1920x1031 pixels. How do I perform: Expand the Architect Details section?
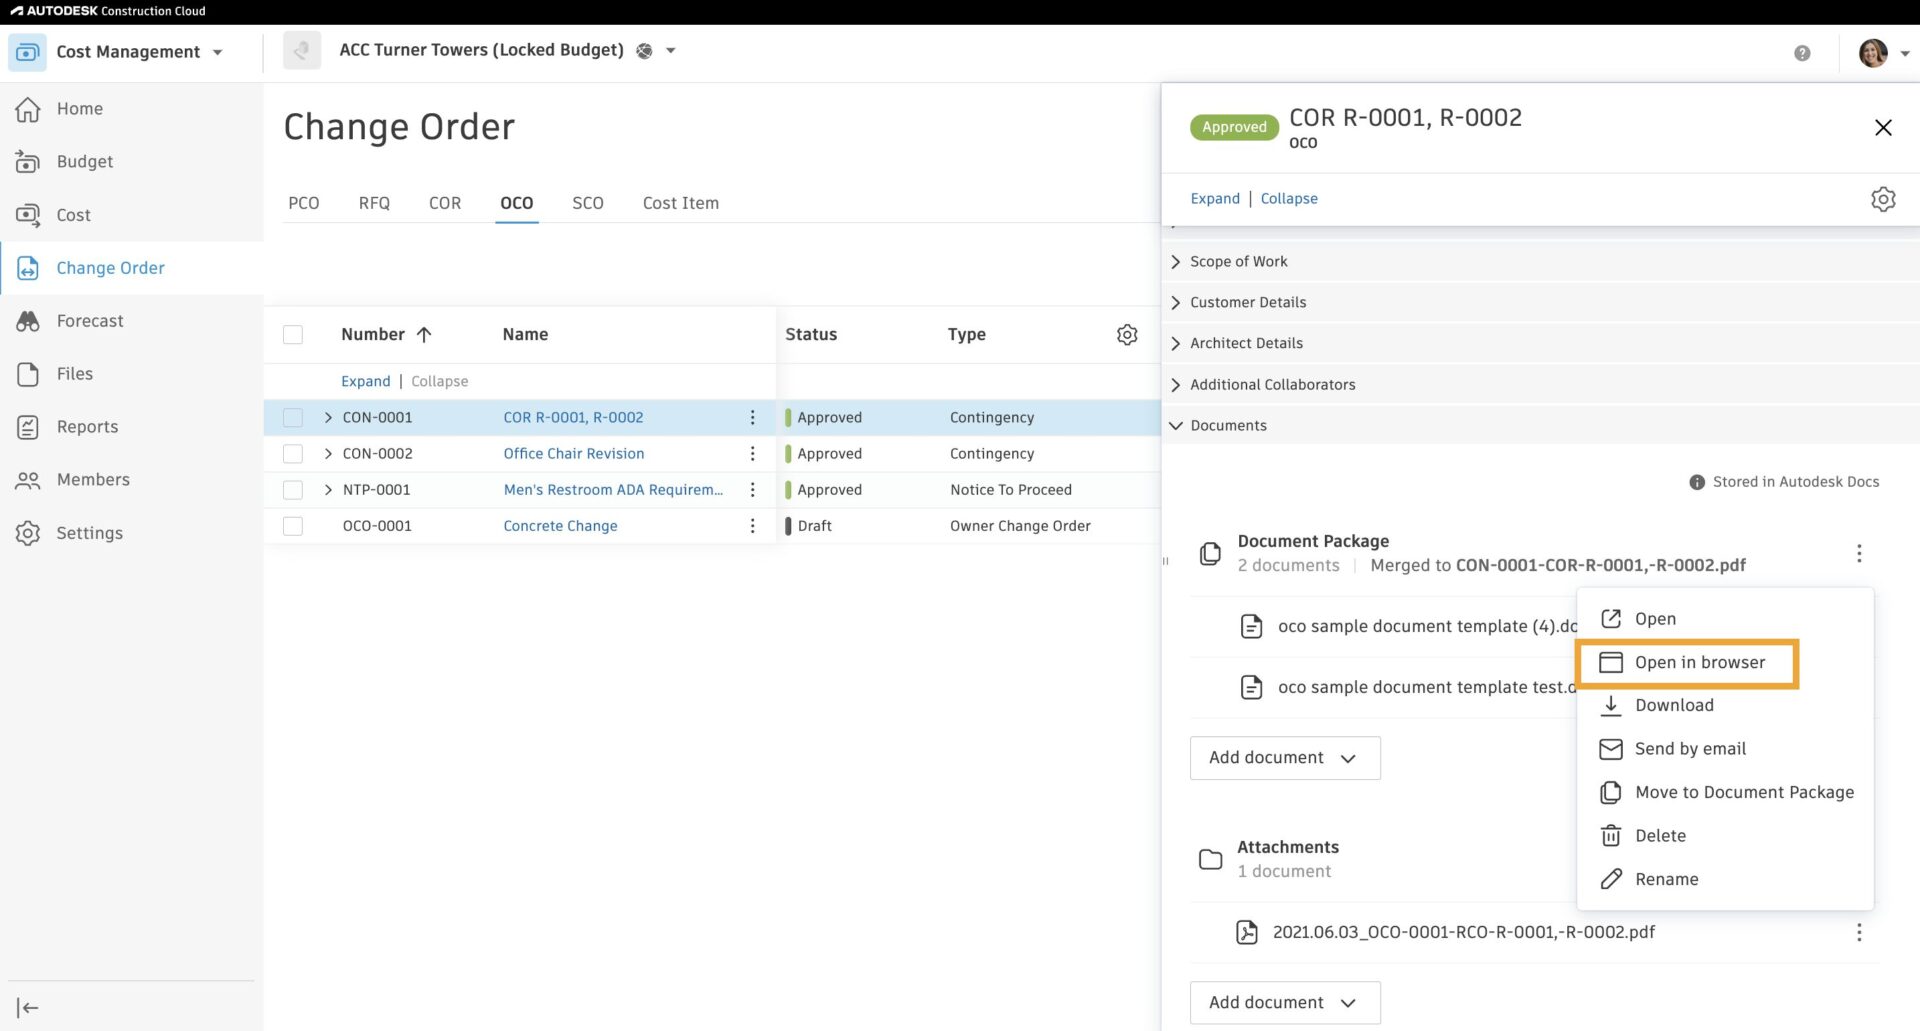pyautogui.click(x=1540, y=343)
